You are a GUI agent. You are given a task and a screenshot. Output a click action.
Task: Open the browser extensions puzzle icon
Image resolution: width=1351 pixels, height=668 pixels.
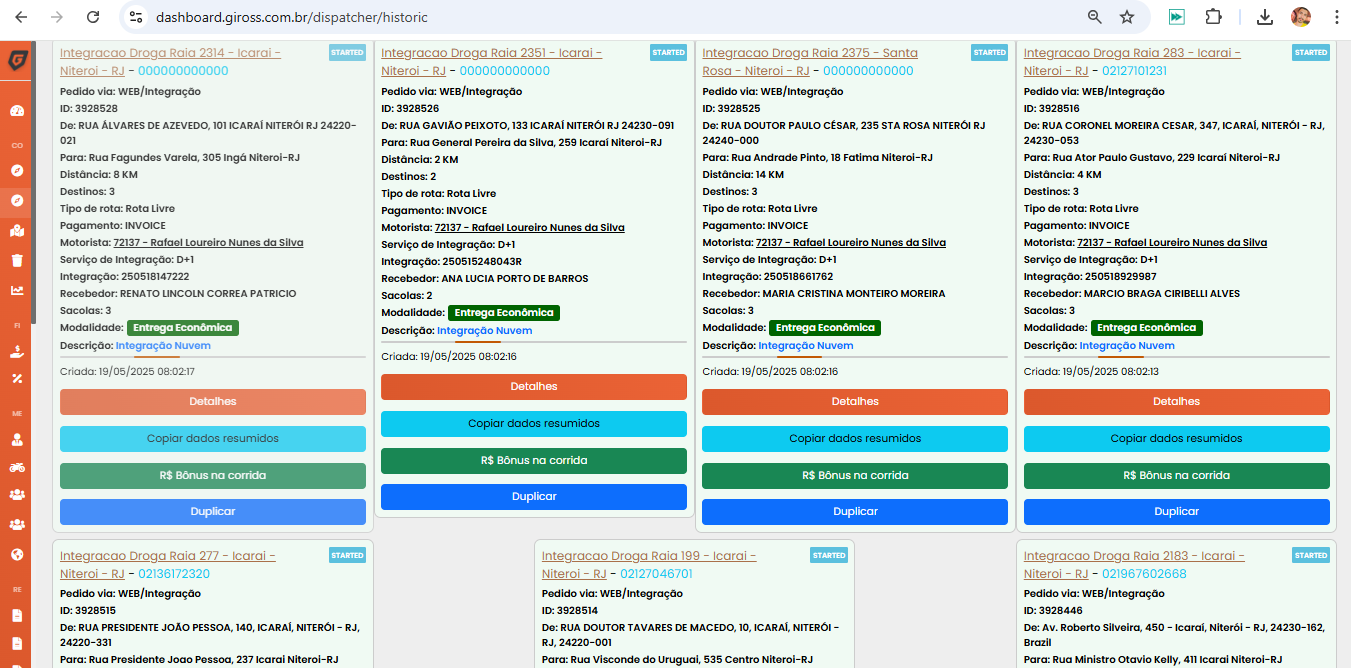click(x=1213, y=17)
